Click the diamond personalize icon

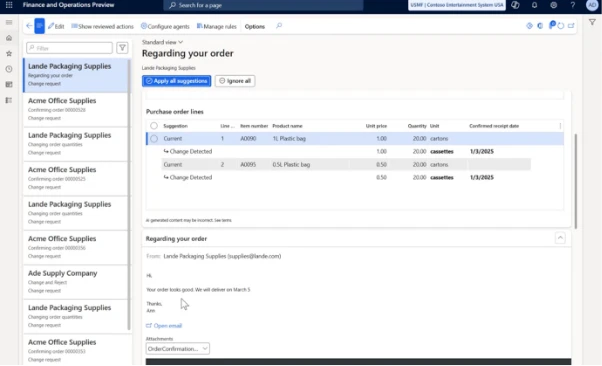(529, 26)
